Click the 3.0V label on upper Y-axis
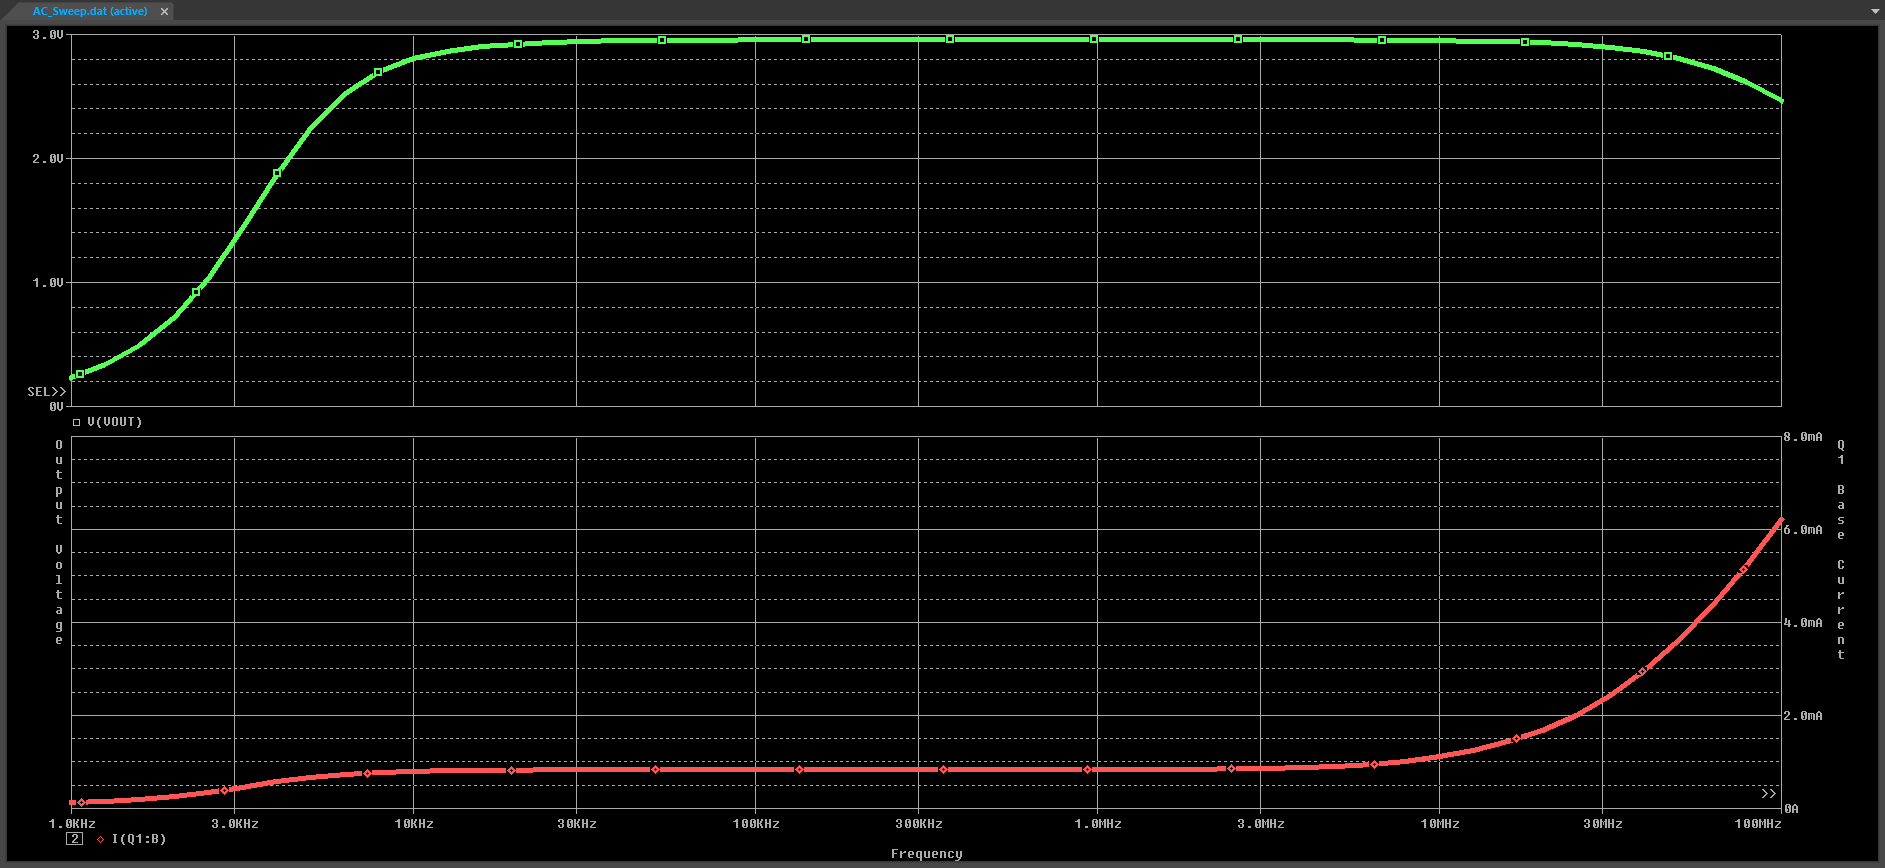1885x868 pixels. pos(48,35)
